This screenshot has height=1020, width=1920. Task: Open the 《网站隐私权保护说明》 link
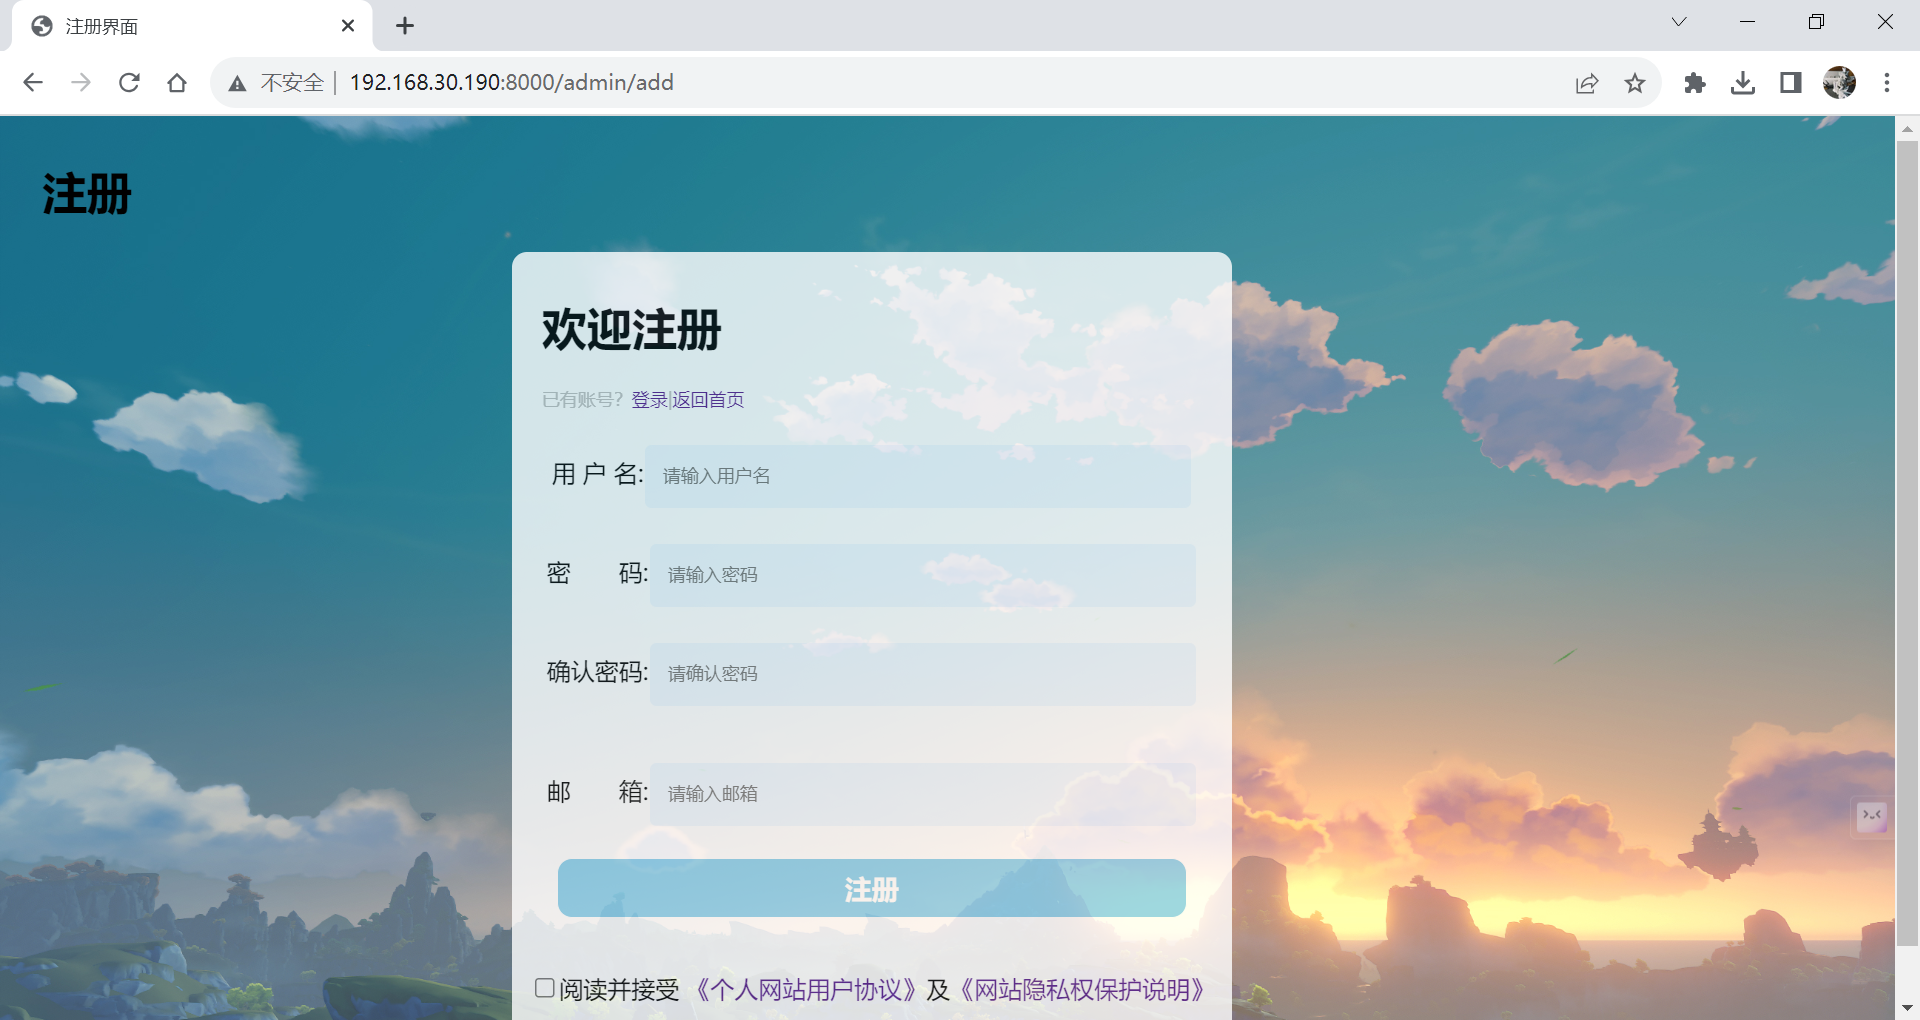(1082, 990)
